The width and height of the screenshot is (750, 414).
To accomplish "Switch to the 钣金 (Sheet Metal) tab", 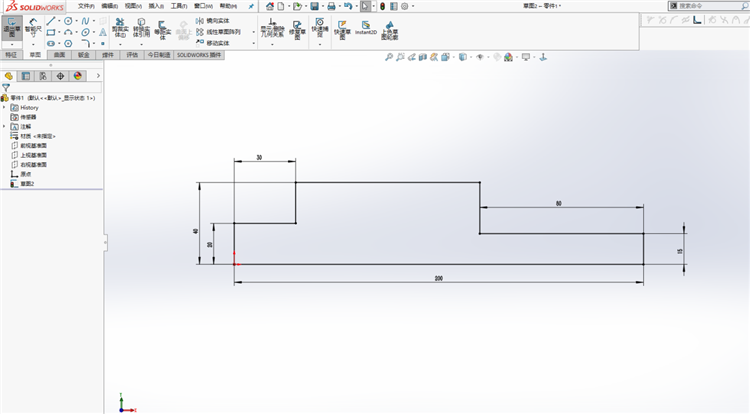I will tap(84, 55).
